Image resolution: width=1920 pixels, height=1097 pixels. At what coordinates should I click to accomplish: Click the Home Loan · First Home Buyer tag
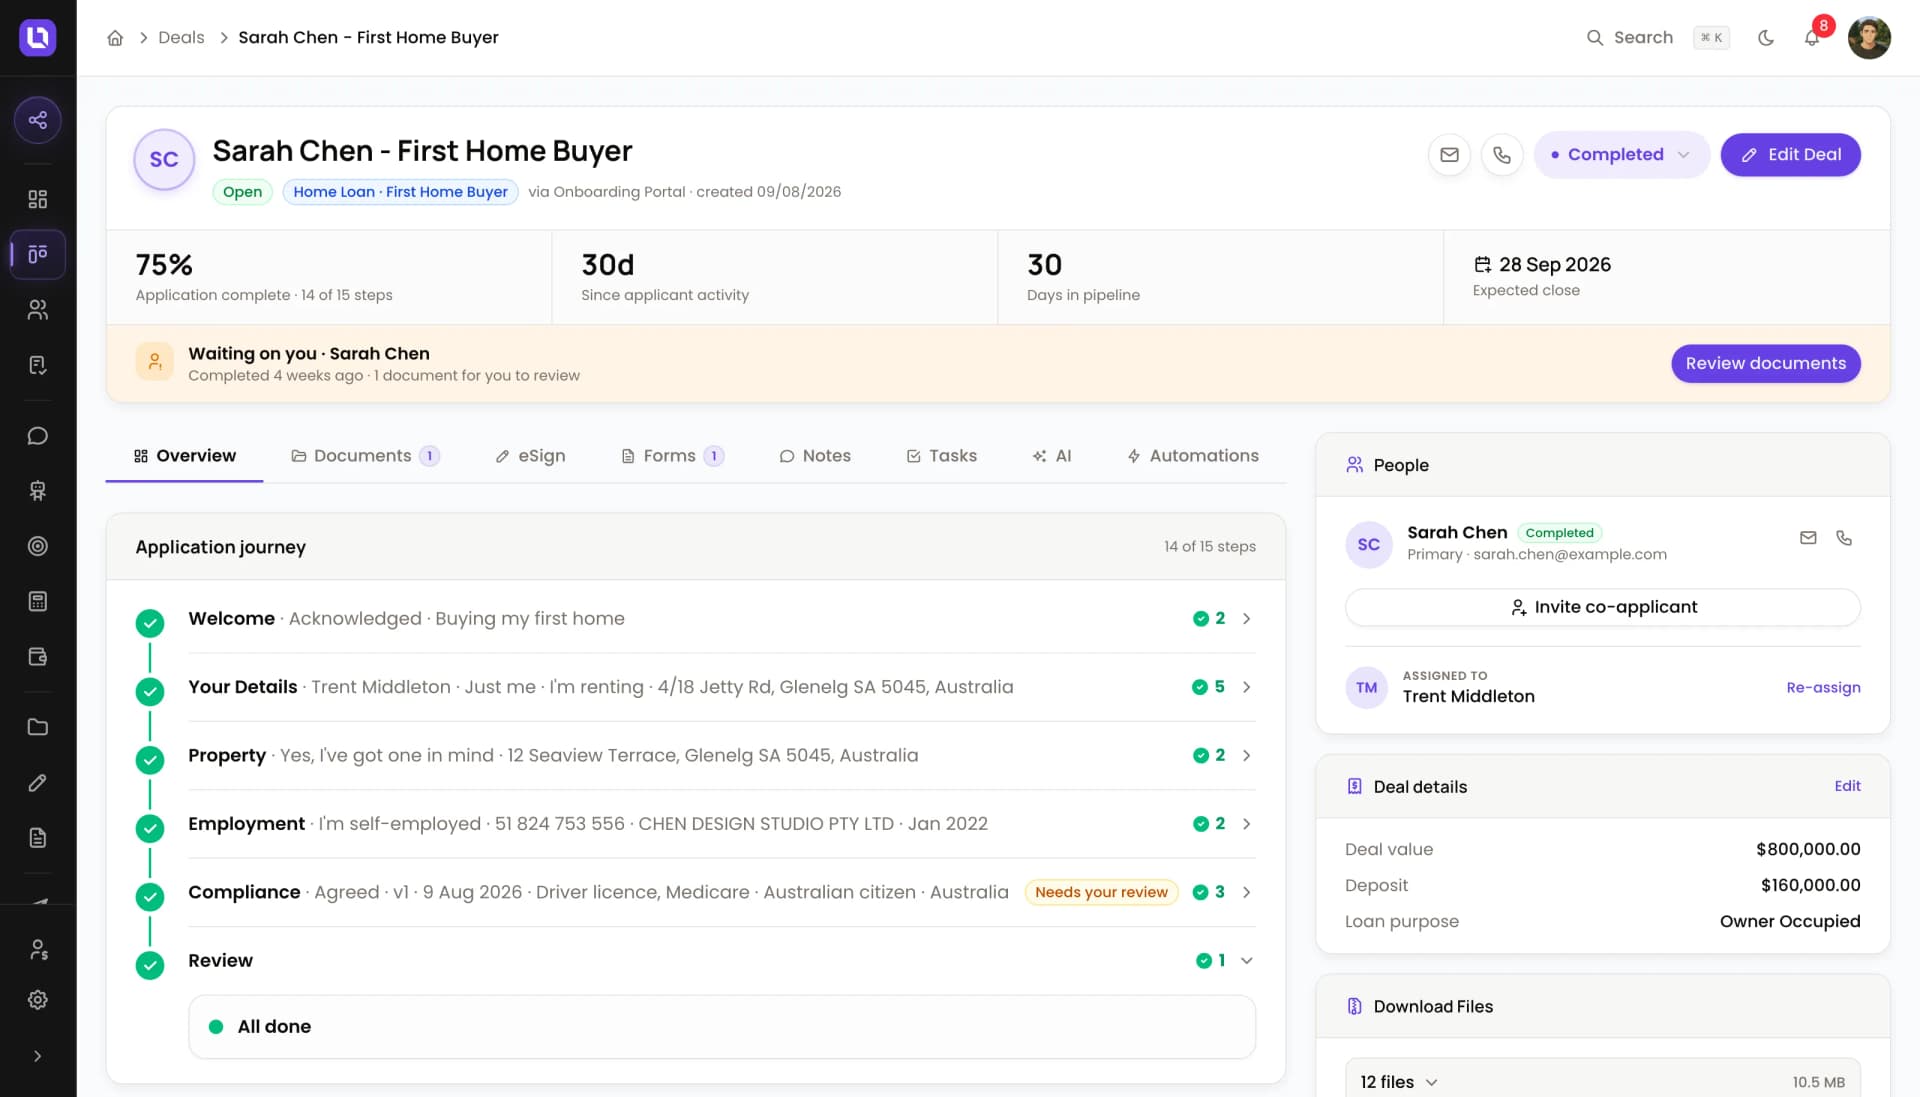(x=400, y=192)
